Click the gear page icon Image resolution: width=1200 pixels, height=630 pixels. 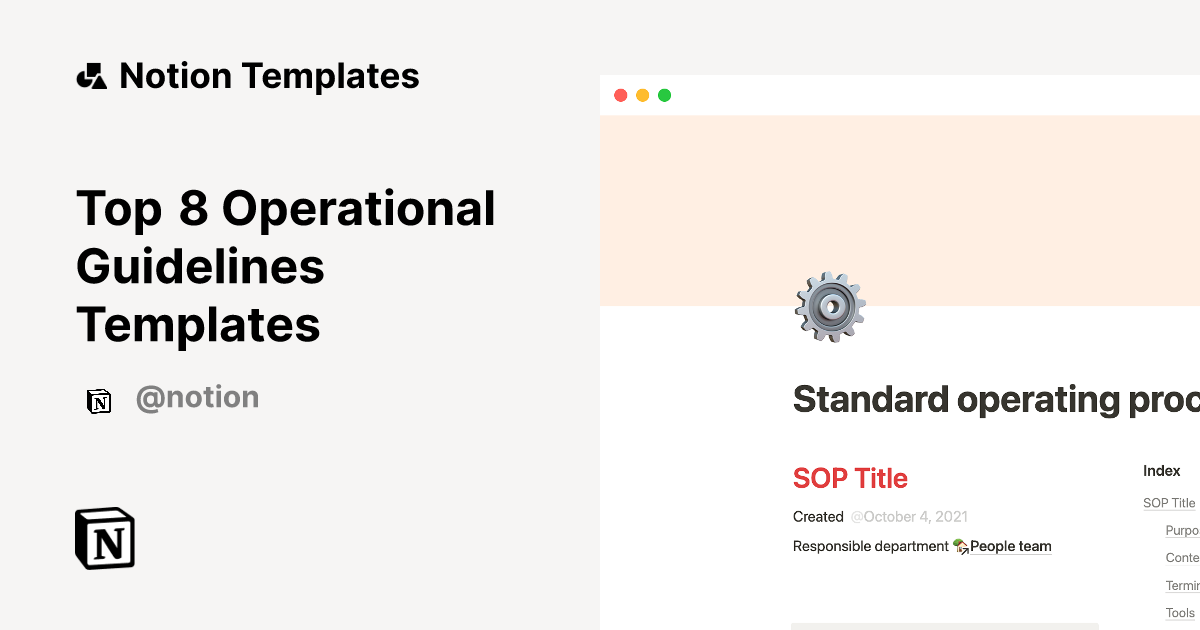click(x=830, y=307)
